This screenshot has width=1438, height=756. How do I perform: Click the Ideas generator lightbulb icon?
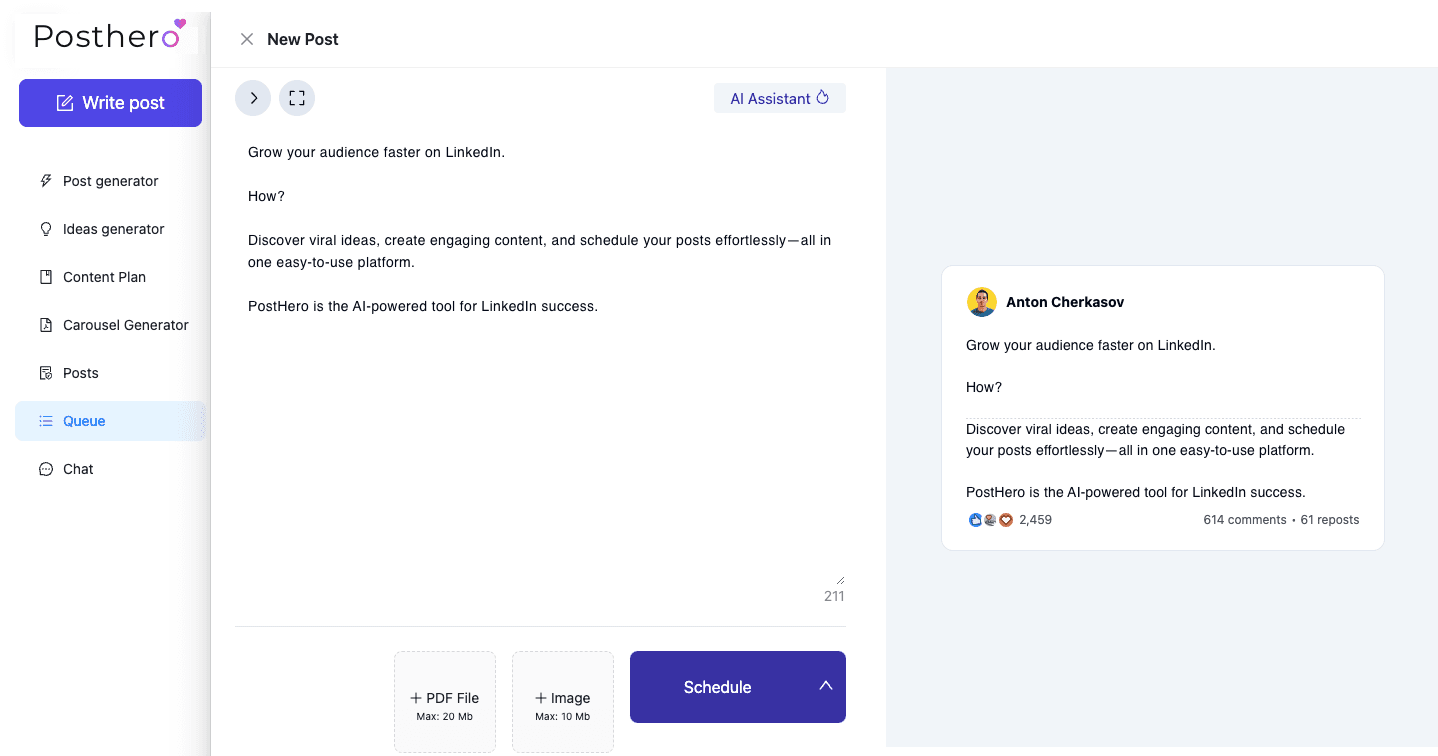point(45,229)
